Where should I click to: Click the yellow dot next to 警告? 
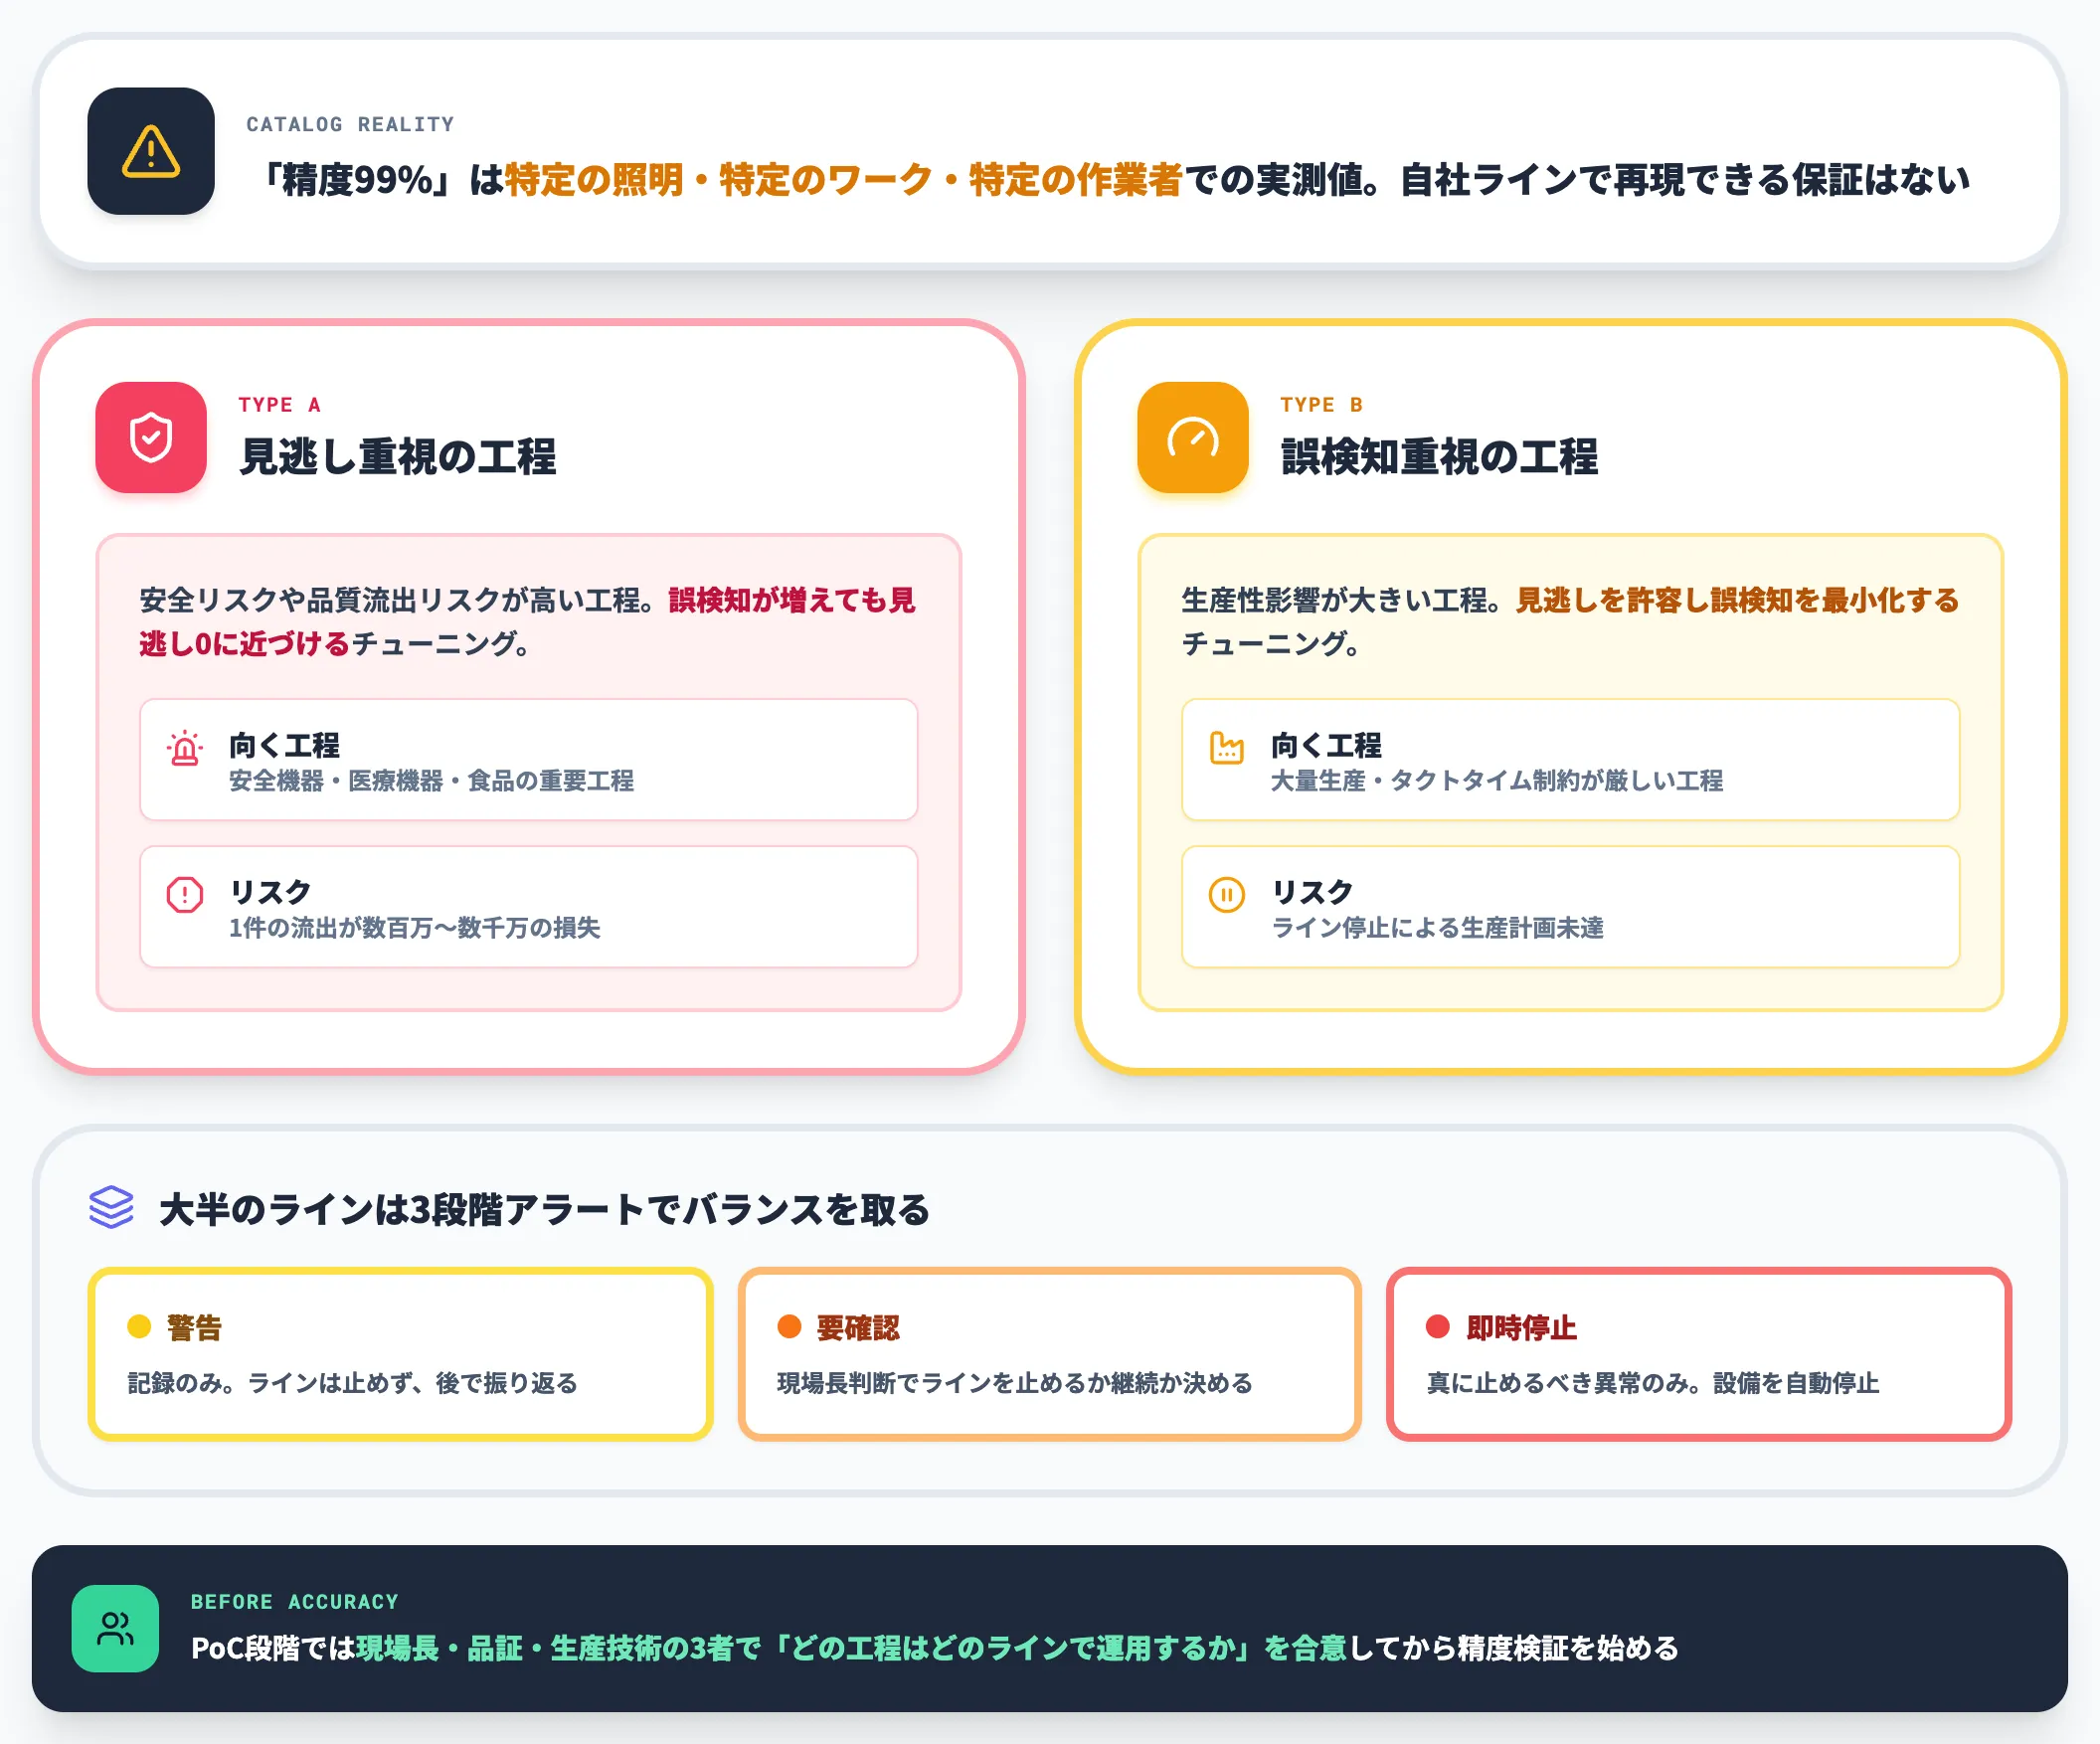click(139, 1327)
